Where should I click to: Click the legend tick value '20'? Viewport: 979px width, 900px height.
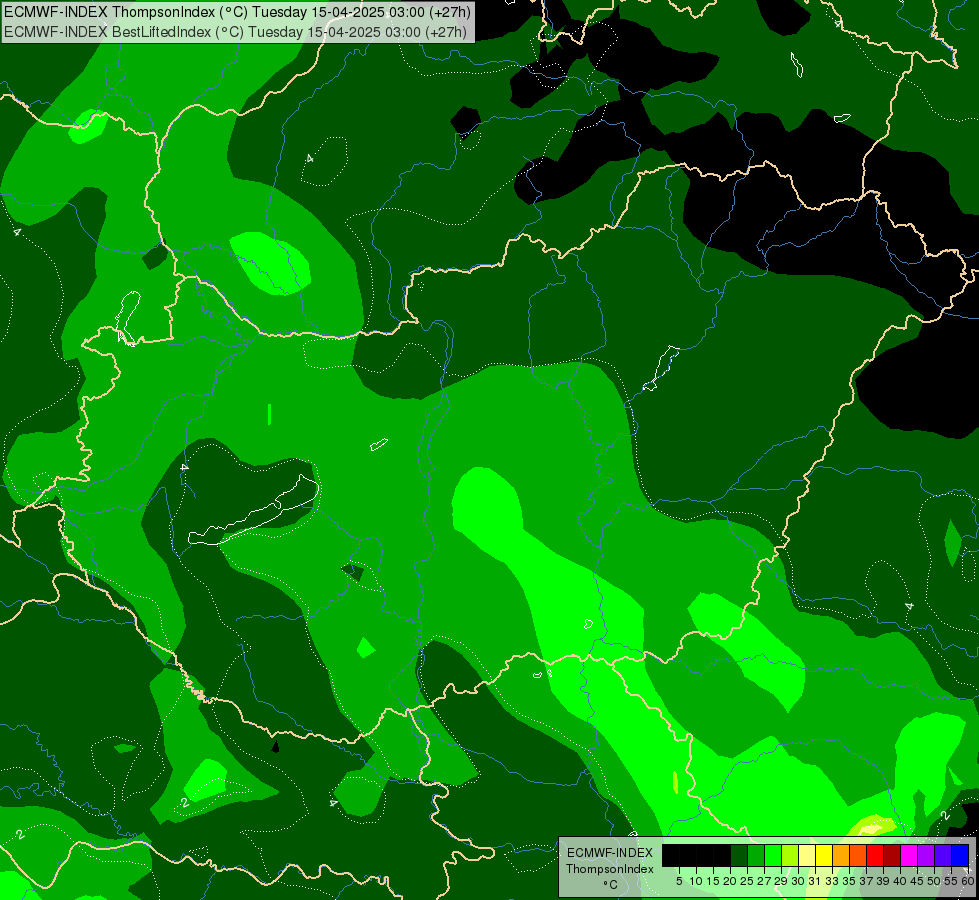coord(730,881)
